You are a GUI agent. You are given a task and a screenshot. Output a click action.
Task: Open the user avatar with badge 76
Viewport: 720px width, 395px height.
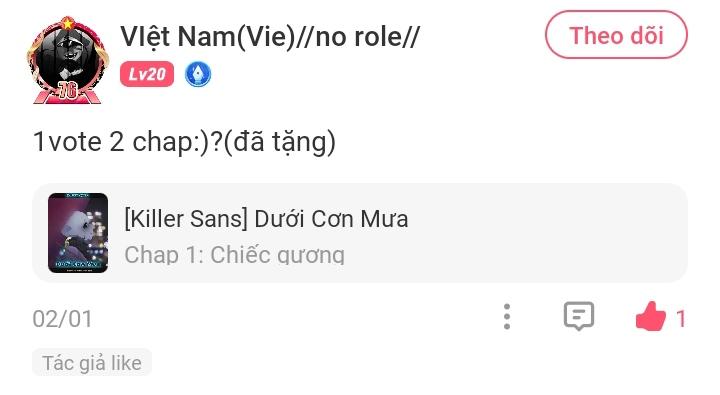68,60
